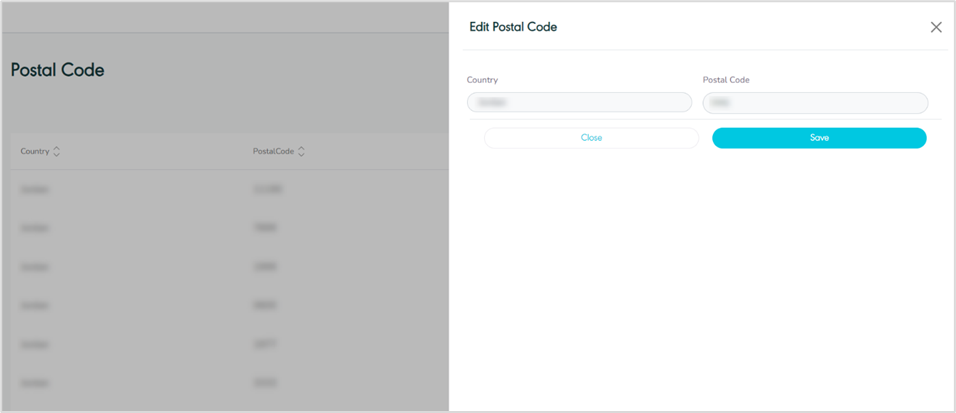Select the sixth row's postal code value
This screenshot has width=956, height=413.
(x=265, y=382)
